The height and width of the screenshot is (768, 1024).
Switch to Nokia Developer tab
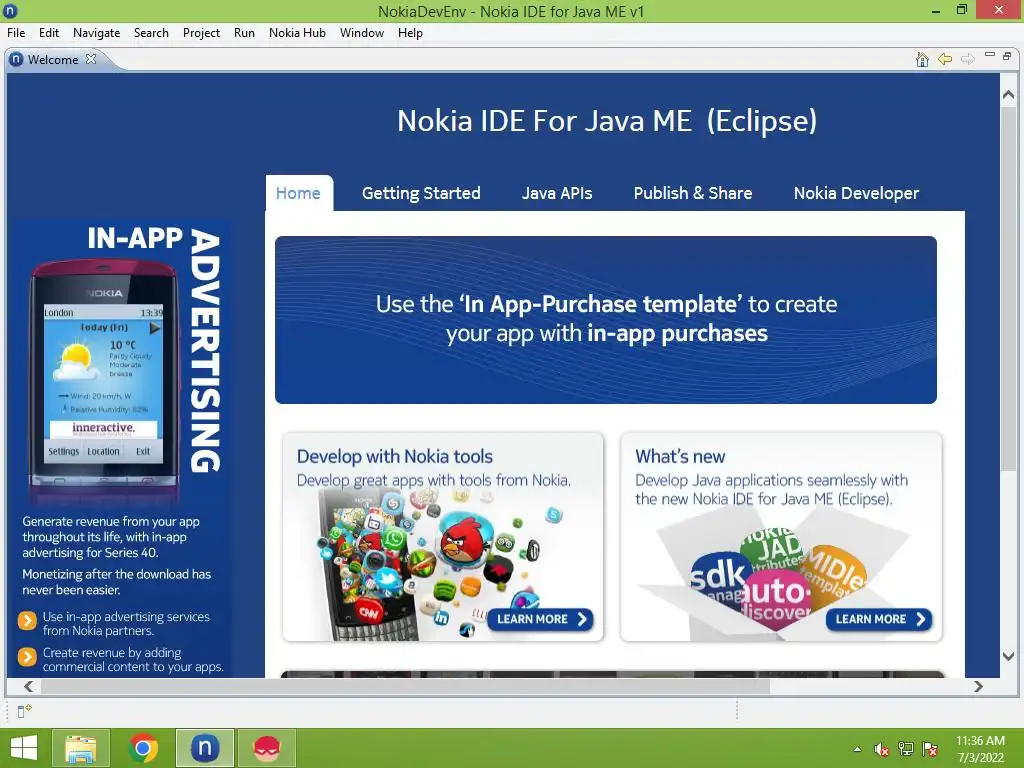(856, 193)
